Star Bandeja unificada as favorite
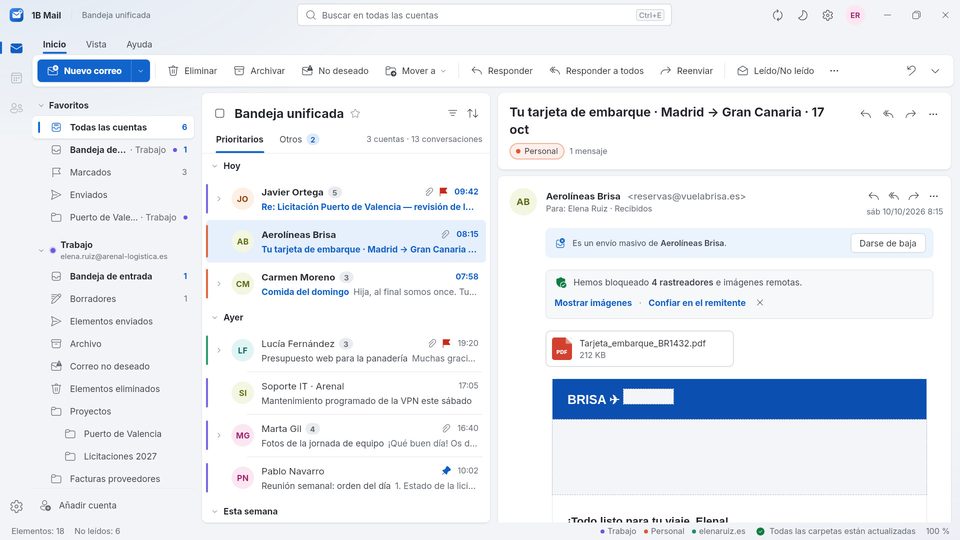960x540 pixels. tap(355, 113)
